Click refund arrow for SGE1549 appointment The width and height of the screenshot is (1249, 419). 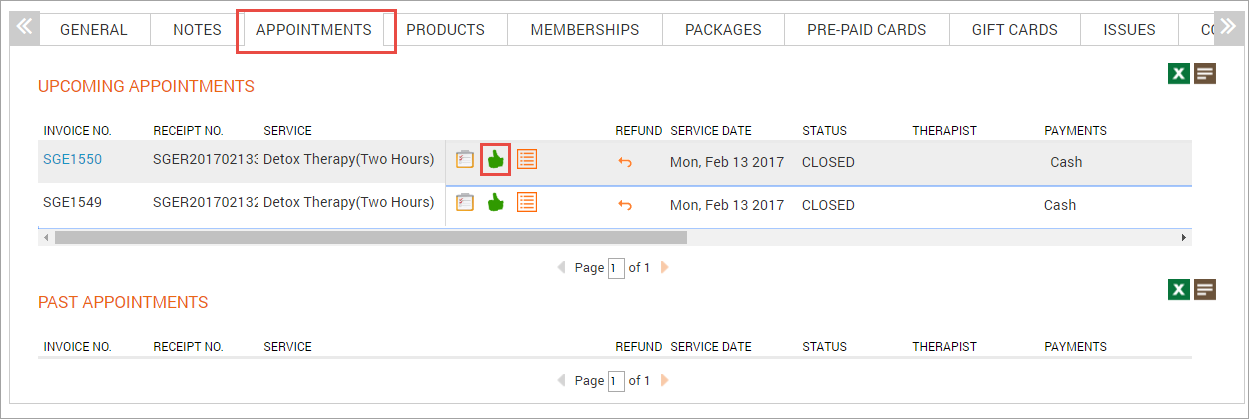tap(625, 205)
